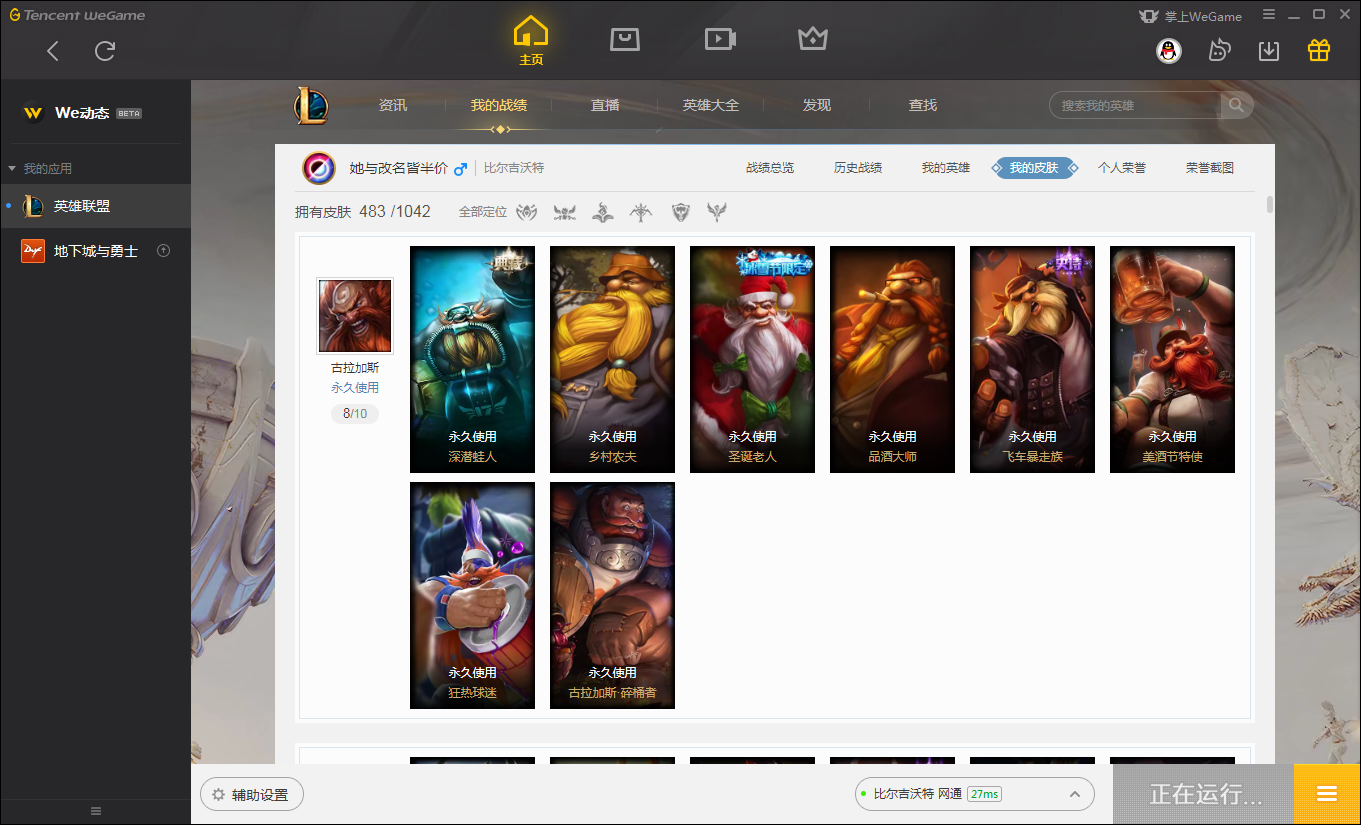Filter skins by the fourth role icon
The width and height of the screenshot is (1361, 825).
coord(641,212)
